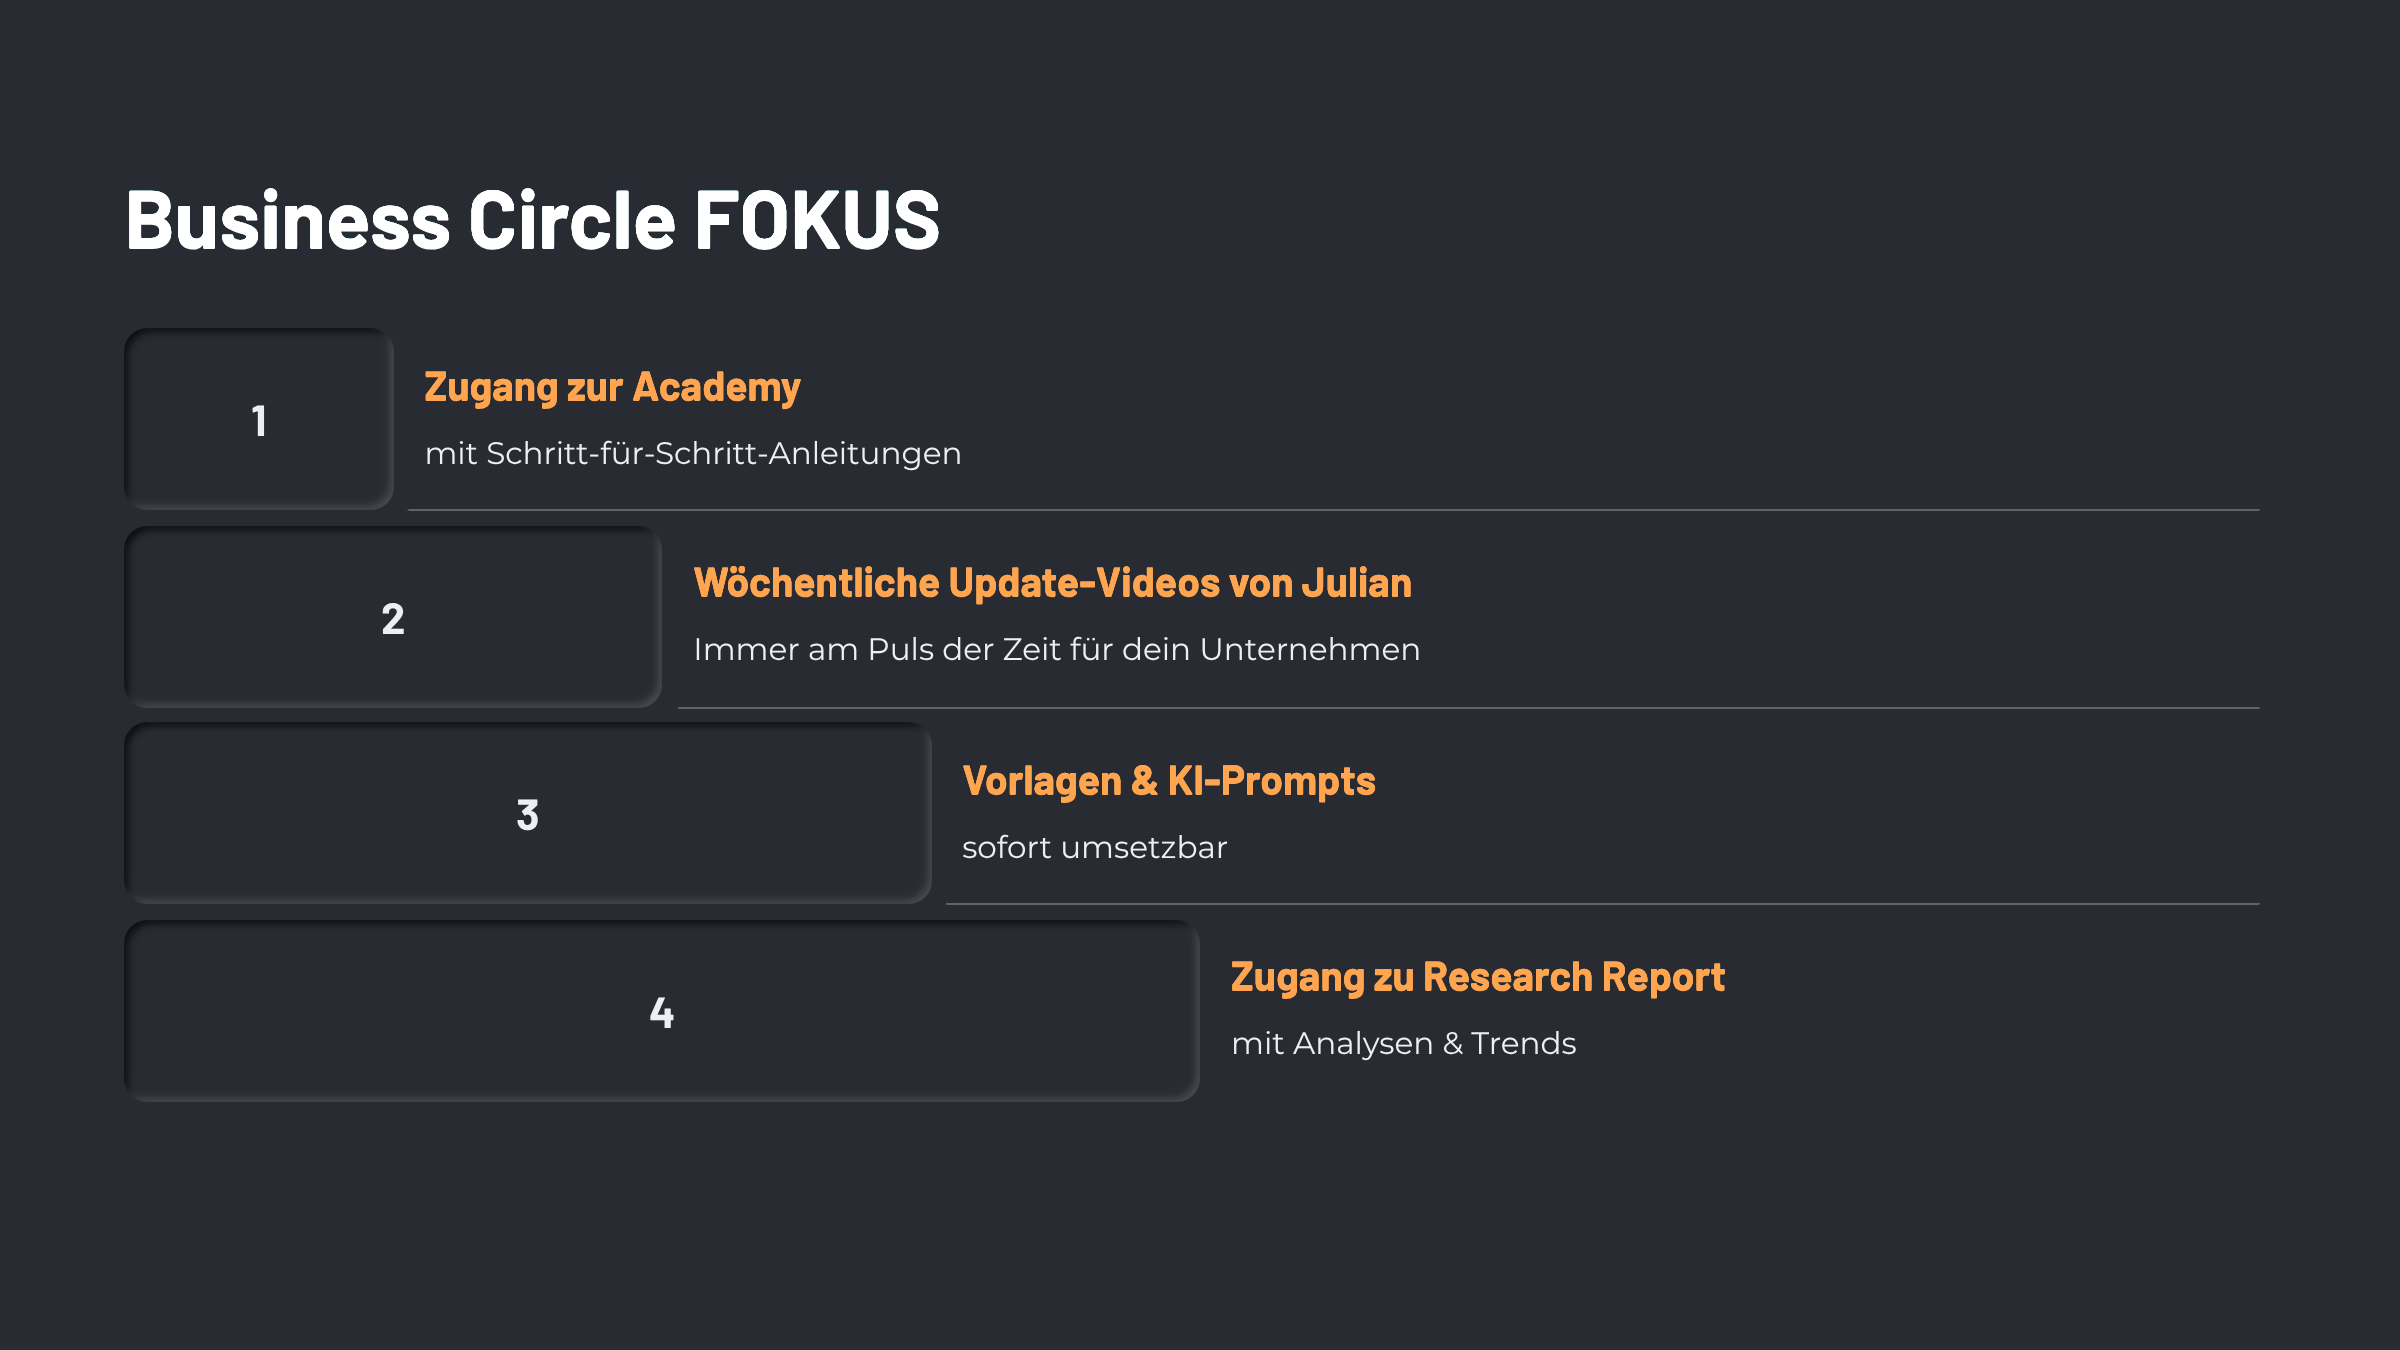Click the divider line below the Academy item
Screen dimensions: 2400x1350
(x=1333, y=510)
